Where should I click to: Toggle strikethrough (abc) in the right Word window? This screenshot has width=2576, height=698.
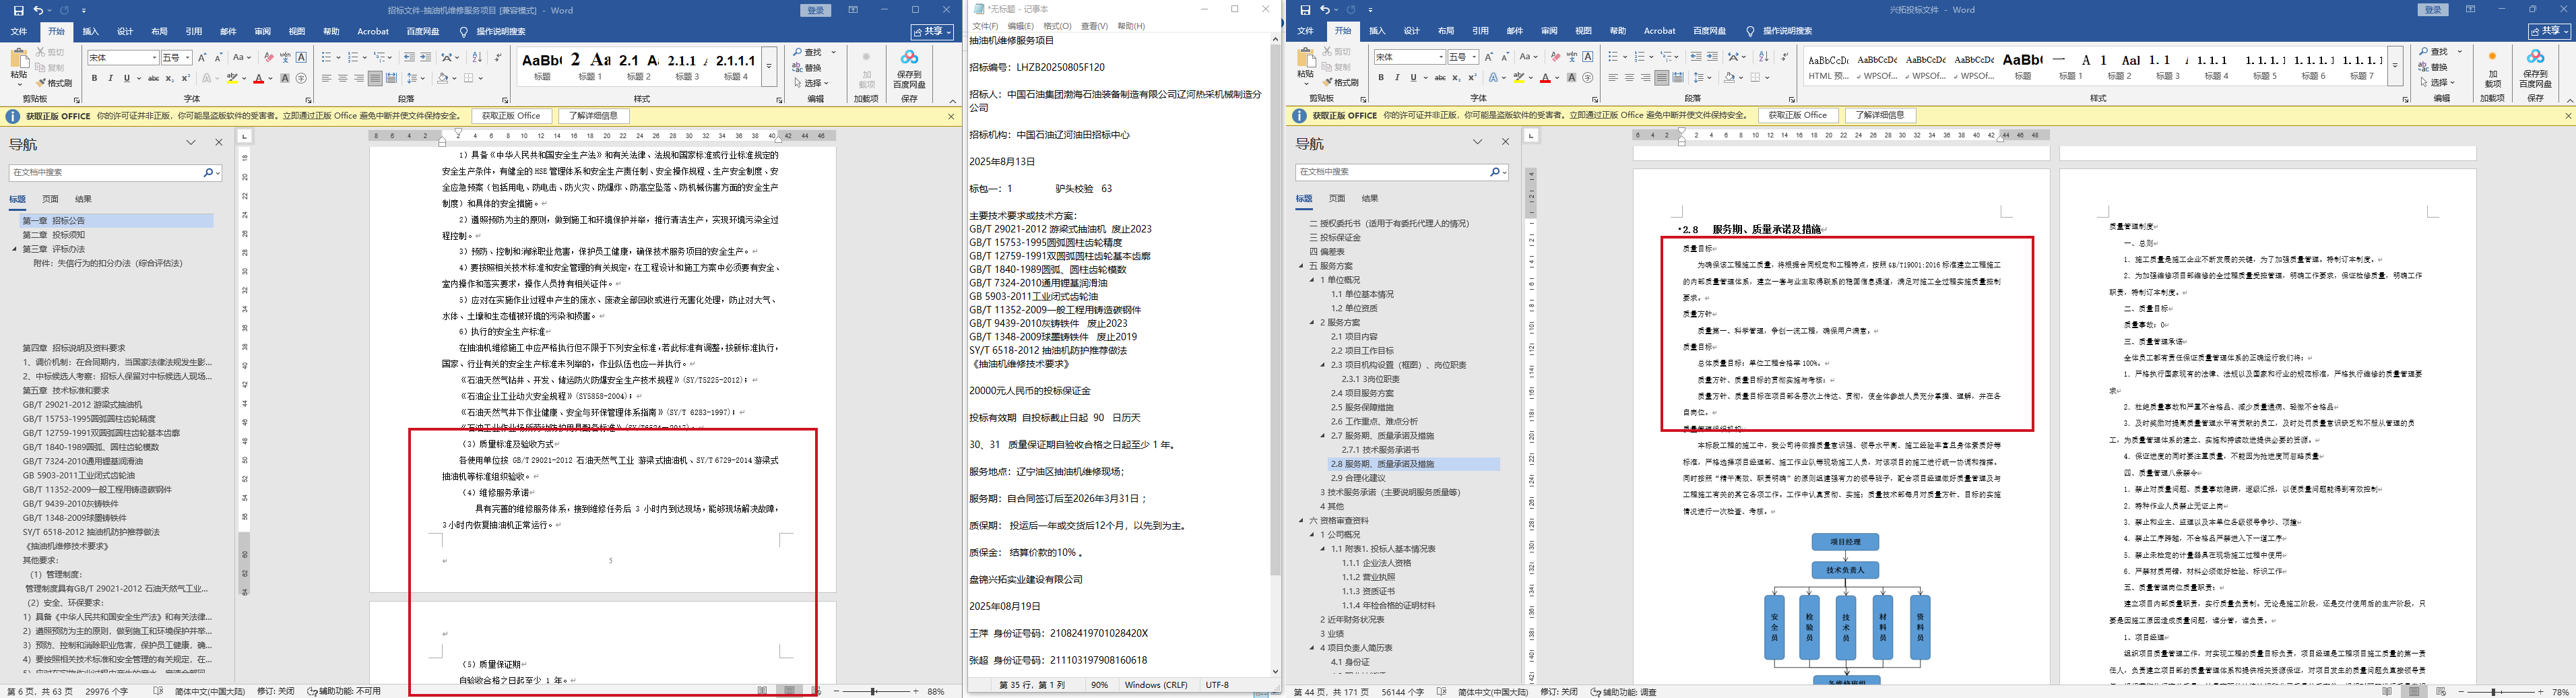pyautogui.click(x=1441, y=78)
